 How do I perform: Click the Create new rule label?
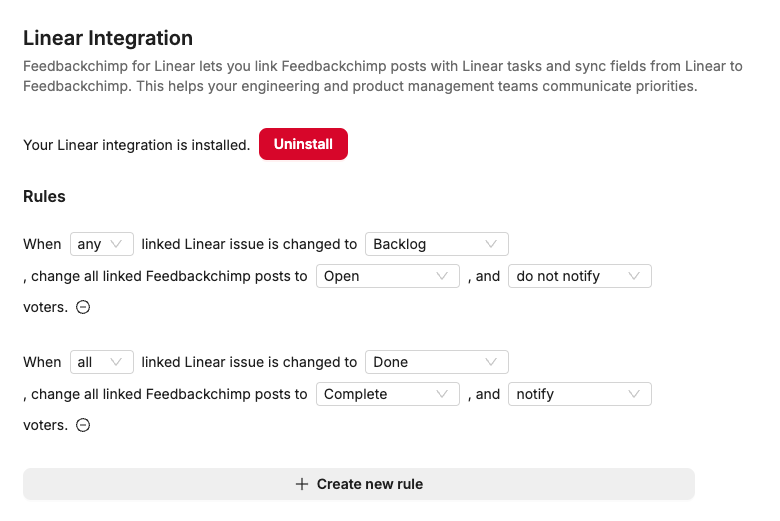coord(369,484)
